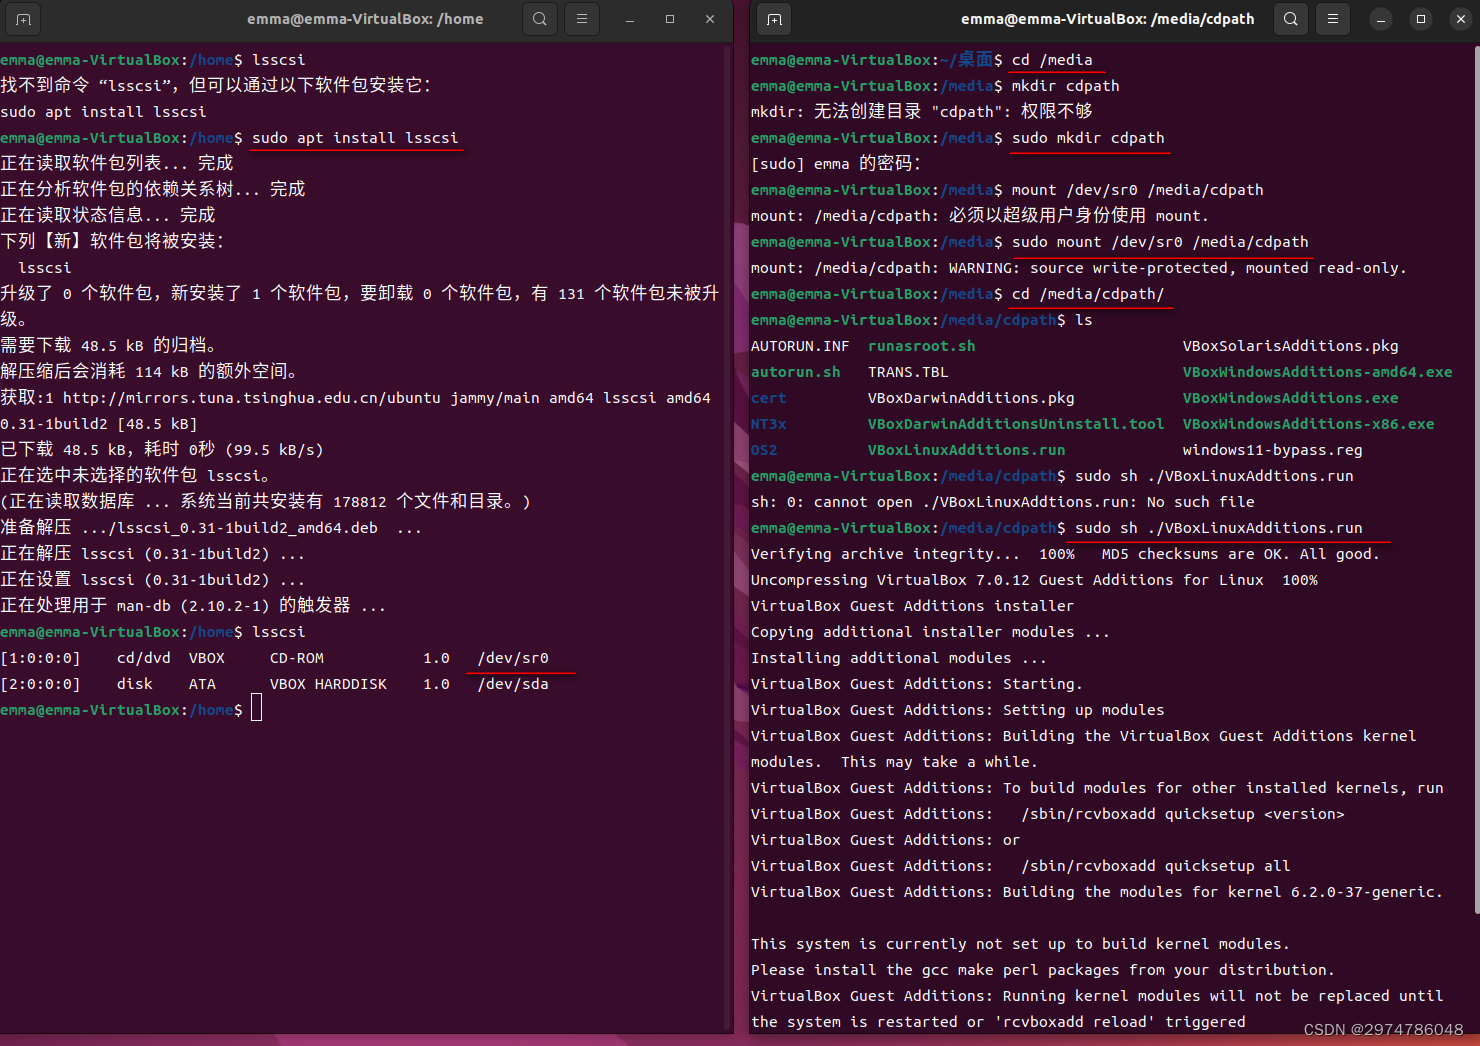The width and height of the screenshot is (1480, 1046).
Task: Close the right /media/cdpath terminal window
Action: [x=1461, y=19]
